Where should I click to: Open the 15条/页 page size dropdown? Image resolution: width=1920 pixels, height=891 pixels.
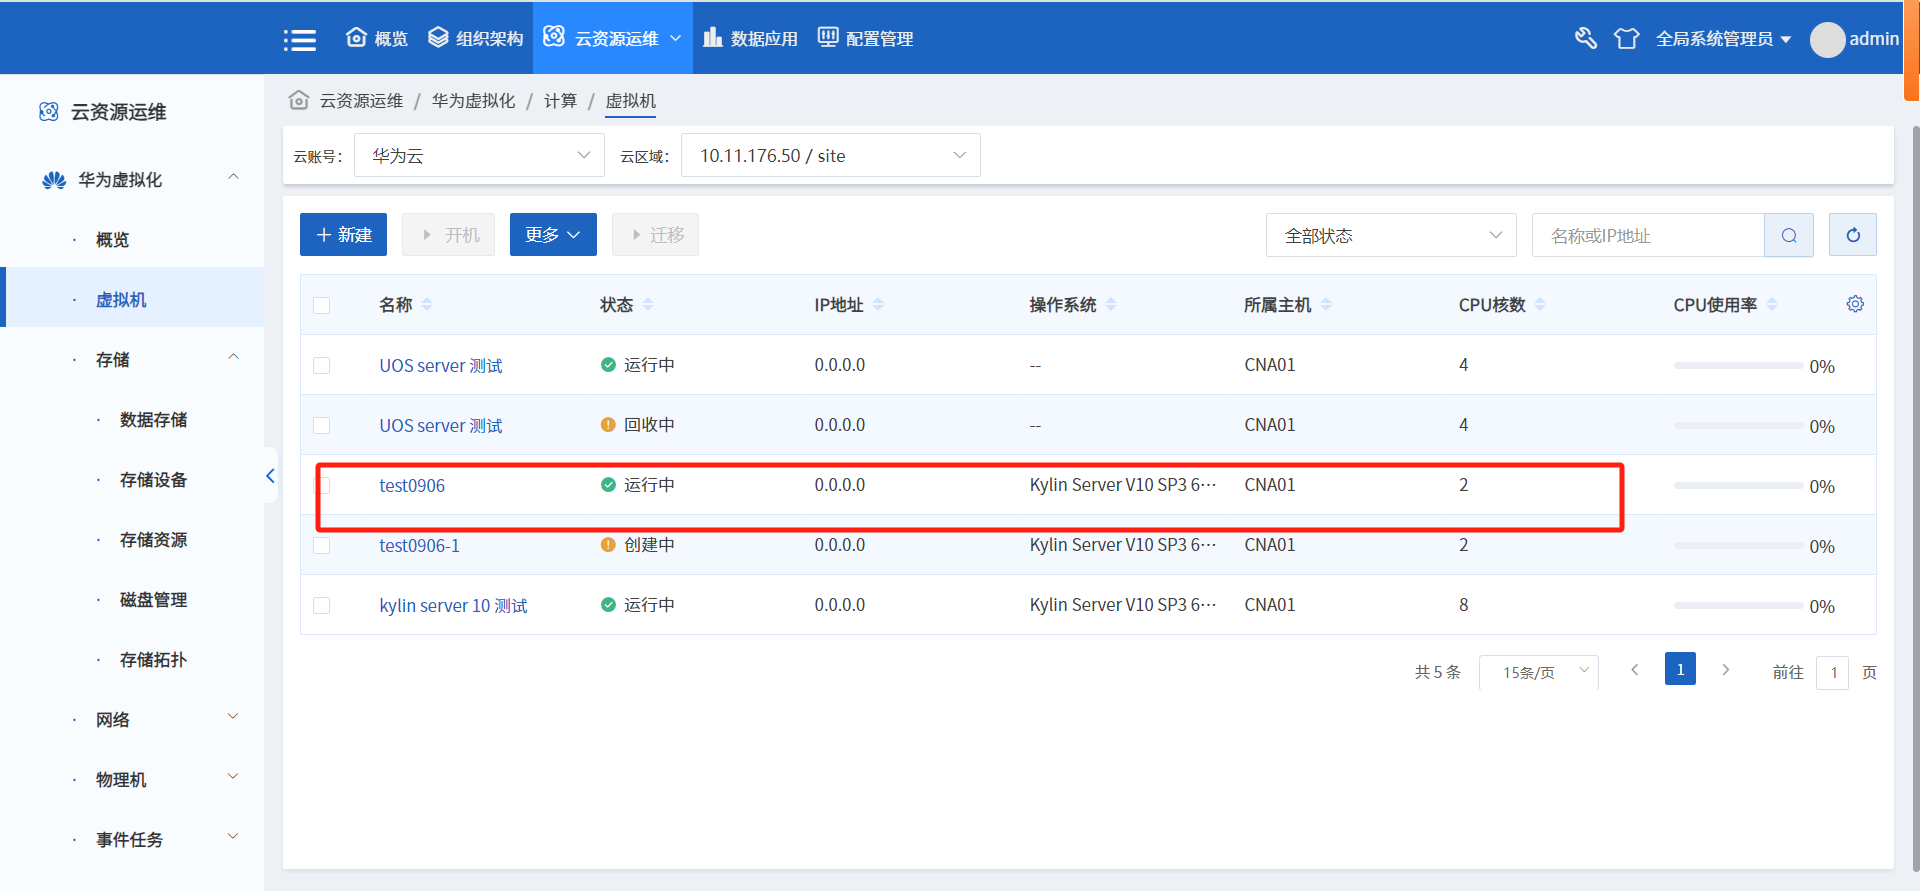[1539, 672]
